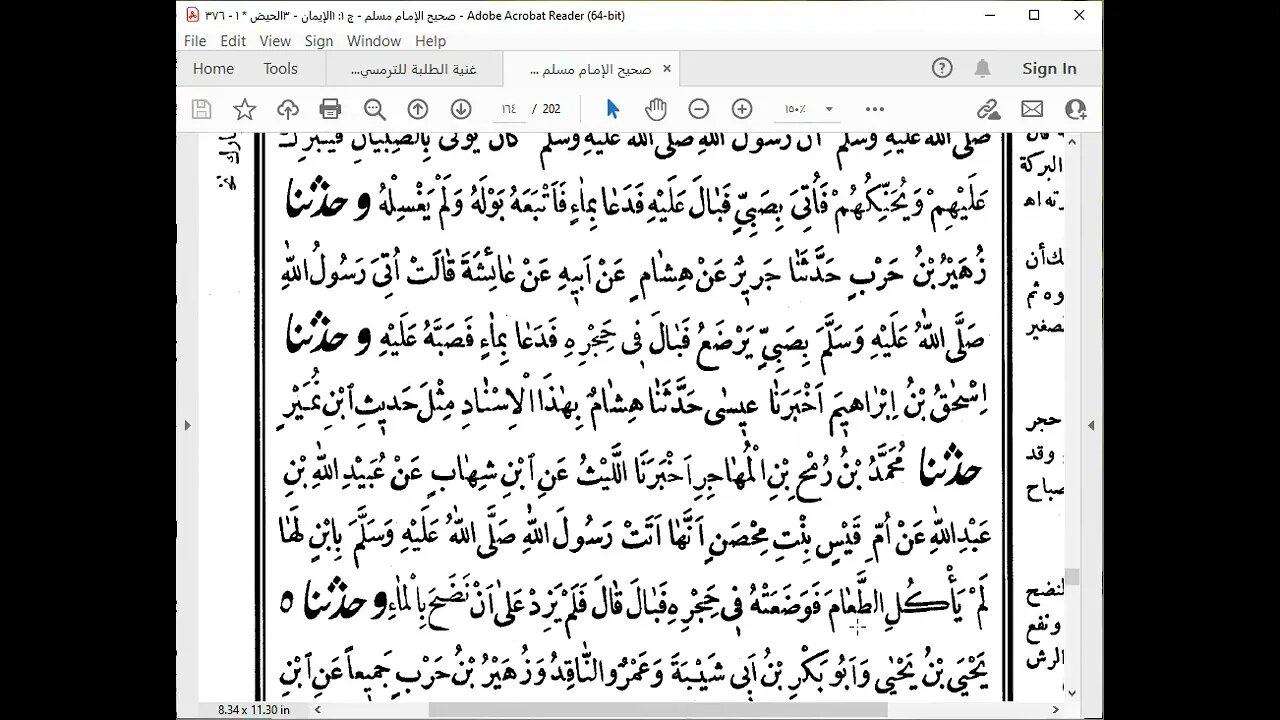The image size is (1280, 720).
Task: Open the Window menu
Action: coord(374,41)
